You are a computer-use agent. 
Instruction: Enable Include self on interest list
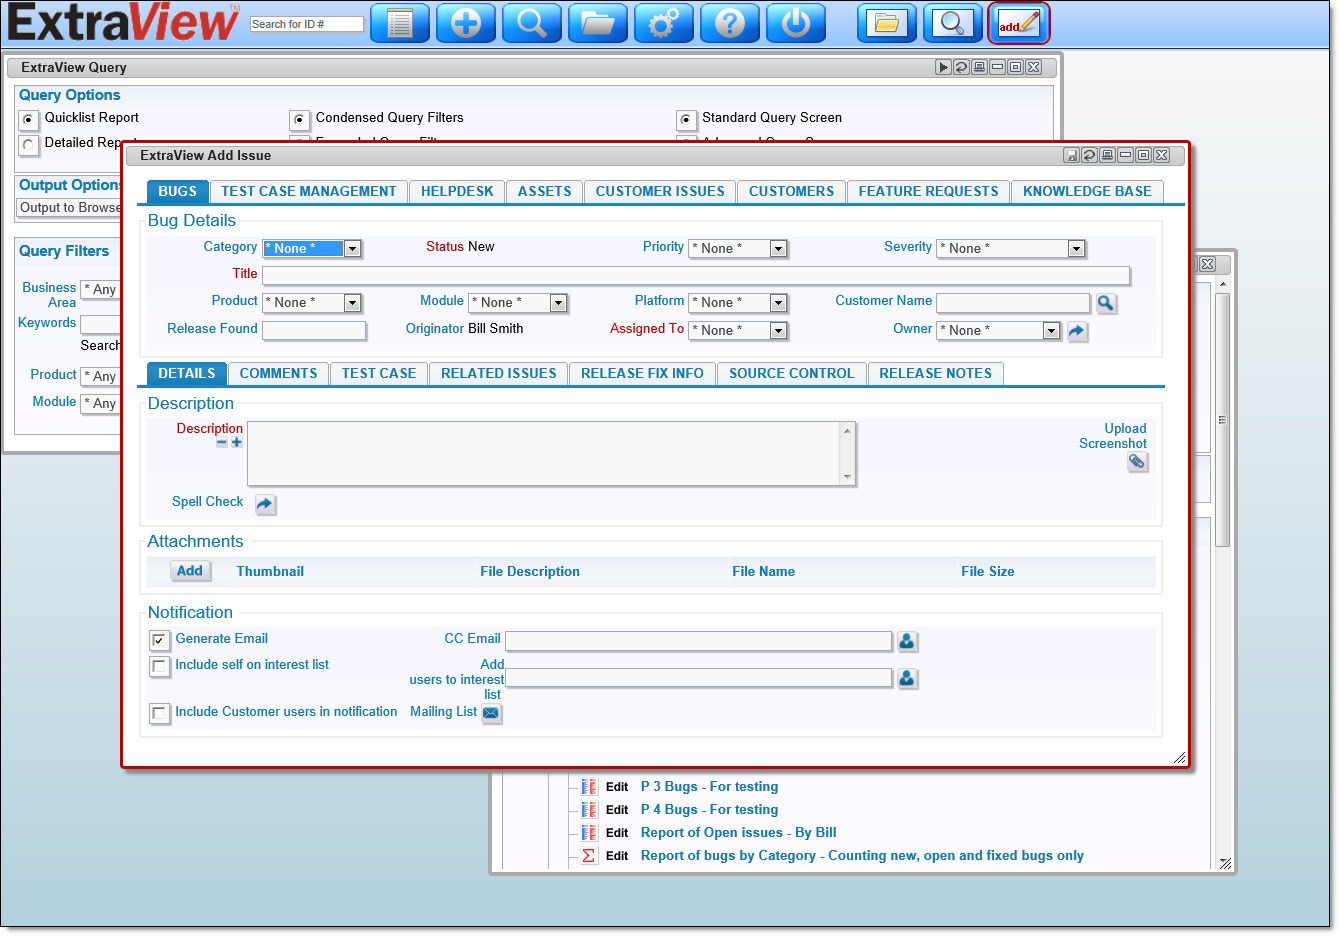(x=159, y=666)
